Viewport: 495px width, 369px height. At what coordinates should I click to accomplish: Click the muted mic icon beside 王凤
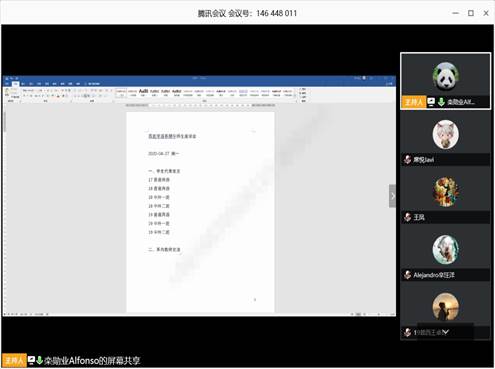[407, 217]
